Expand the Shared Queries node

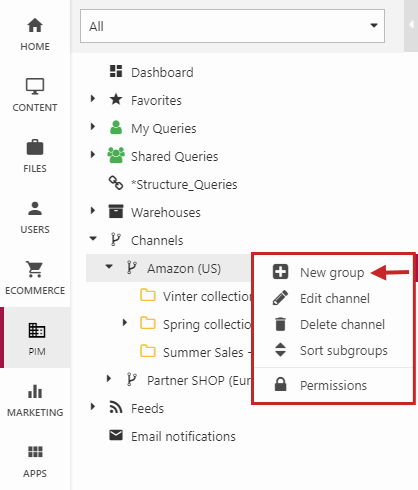tap(93, 155)
